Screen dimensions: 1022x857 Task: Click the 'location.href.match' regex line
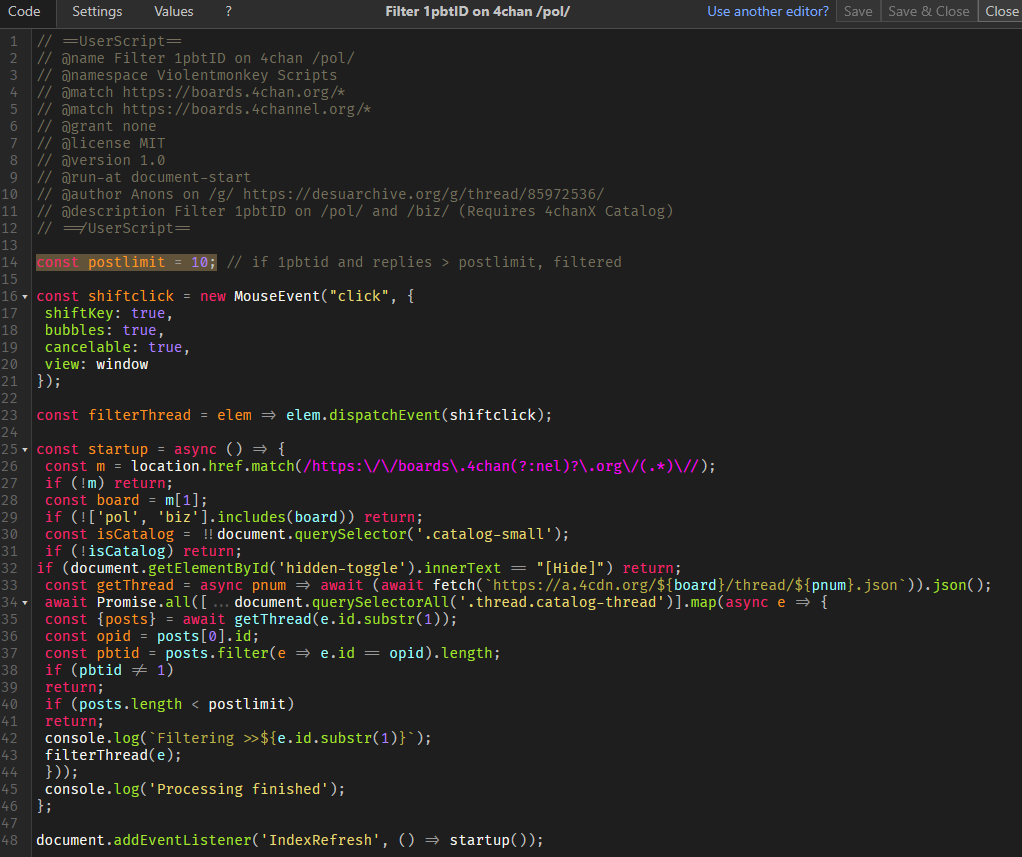tap(381, 466)
